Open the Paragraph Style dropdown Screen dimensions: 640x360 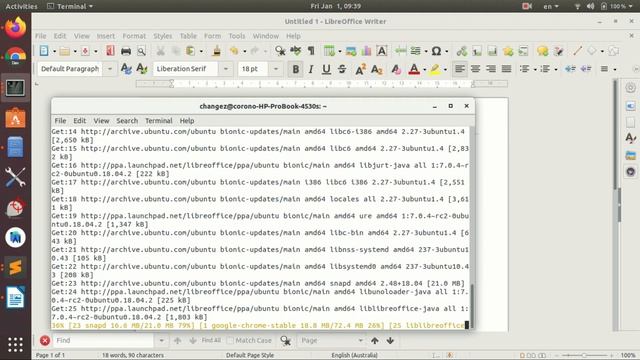point(110,69)
